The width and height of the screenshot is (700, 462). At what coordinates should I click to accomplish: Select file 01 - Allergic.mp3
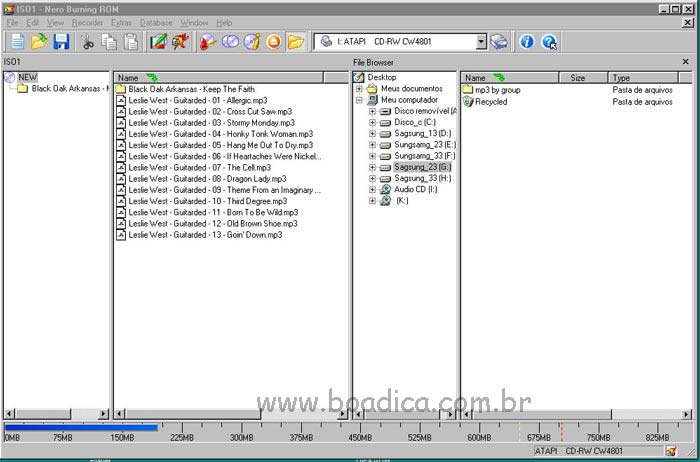point(198,100)
